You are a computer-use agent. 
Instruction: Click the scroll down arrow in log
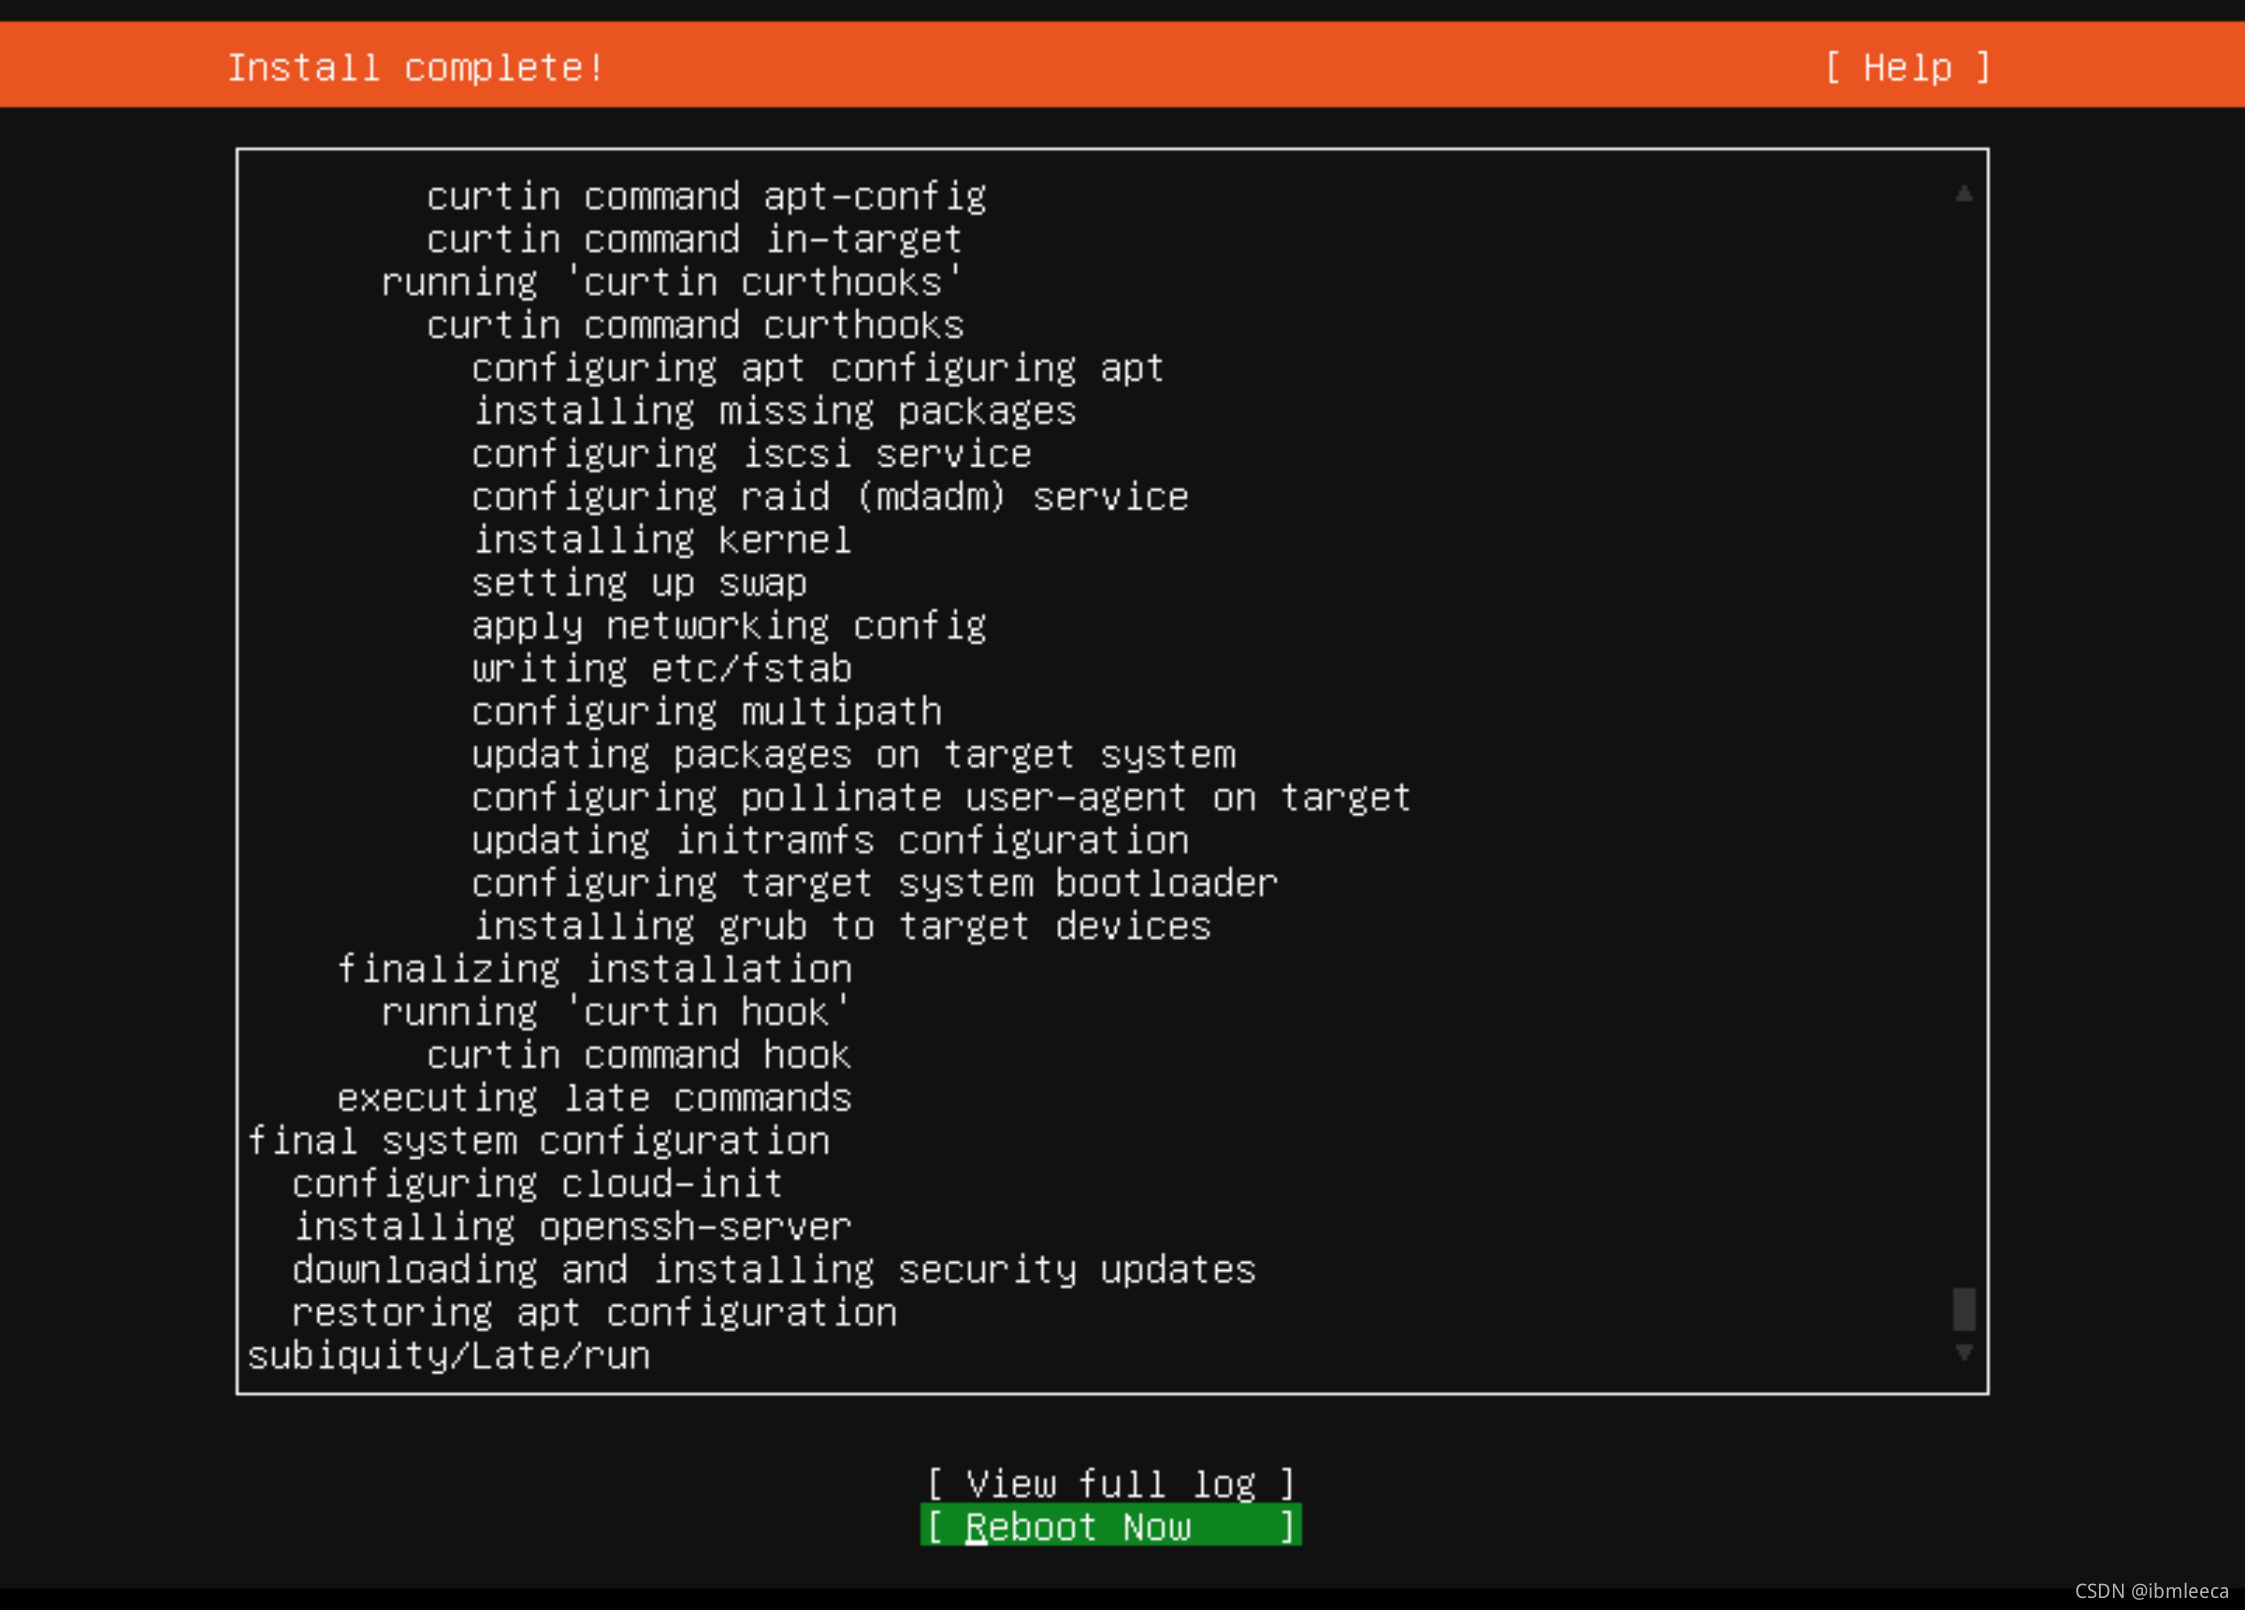tap(1963, 1352)
